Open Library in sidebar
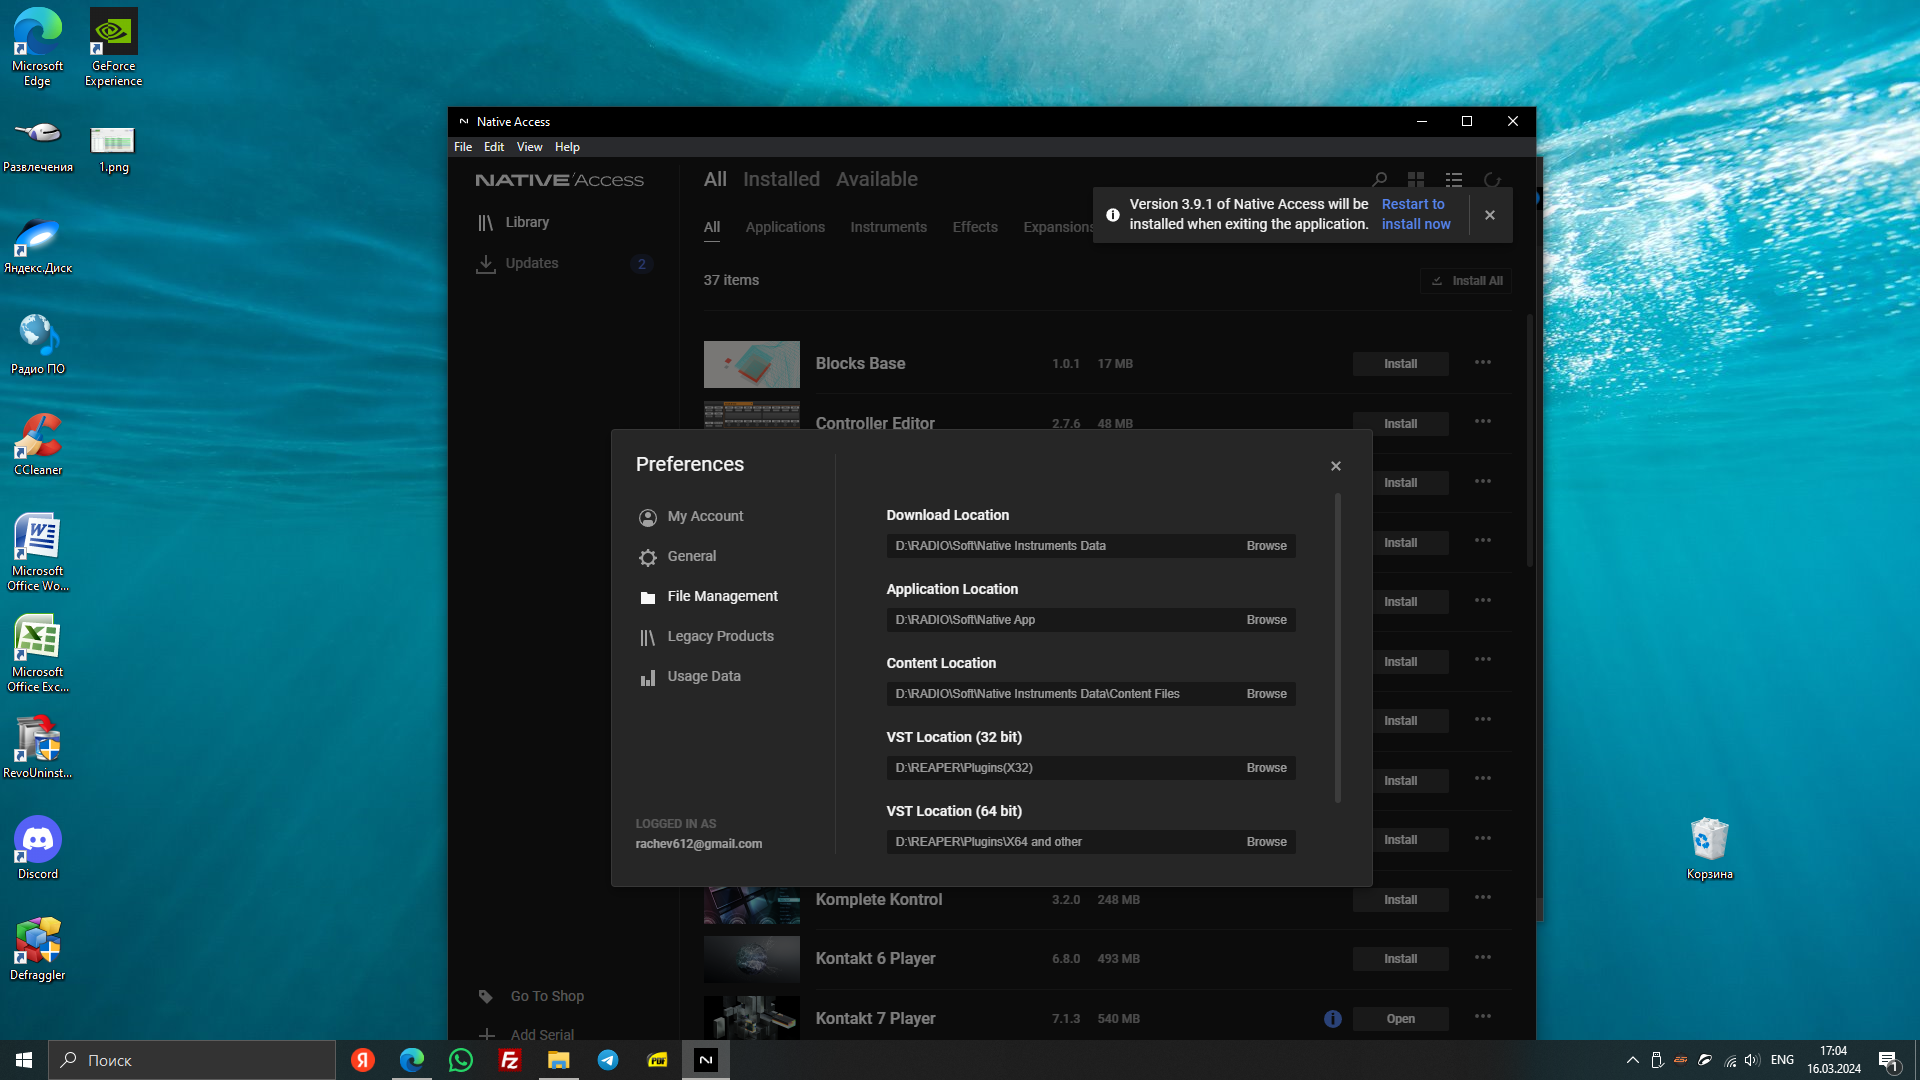This screenshot has width=1920, height=1080. point(514,223)
